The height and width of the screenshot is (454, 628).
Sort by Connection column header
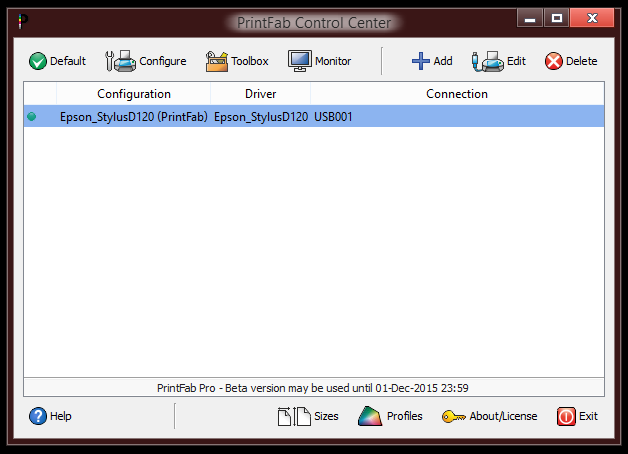pyautogui.click(x=457, y=94)
